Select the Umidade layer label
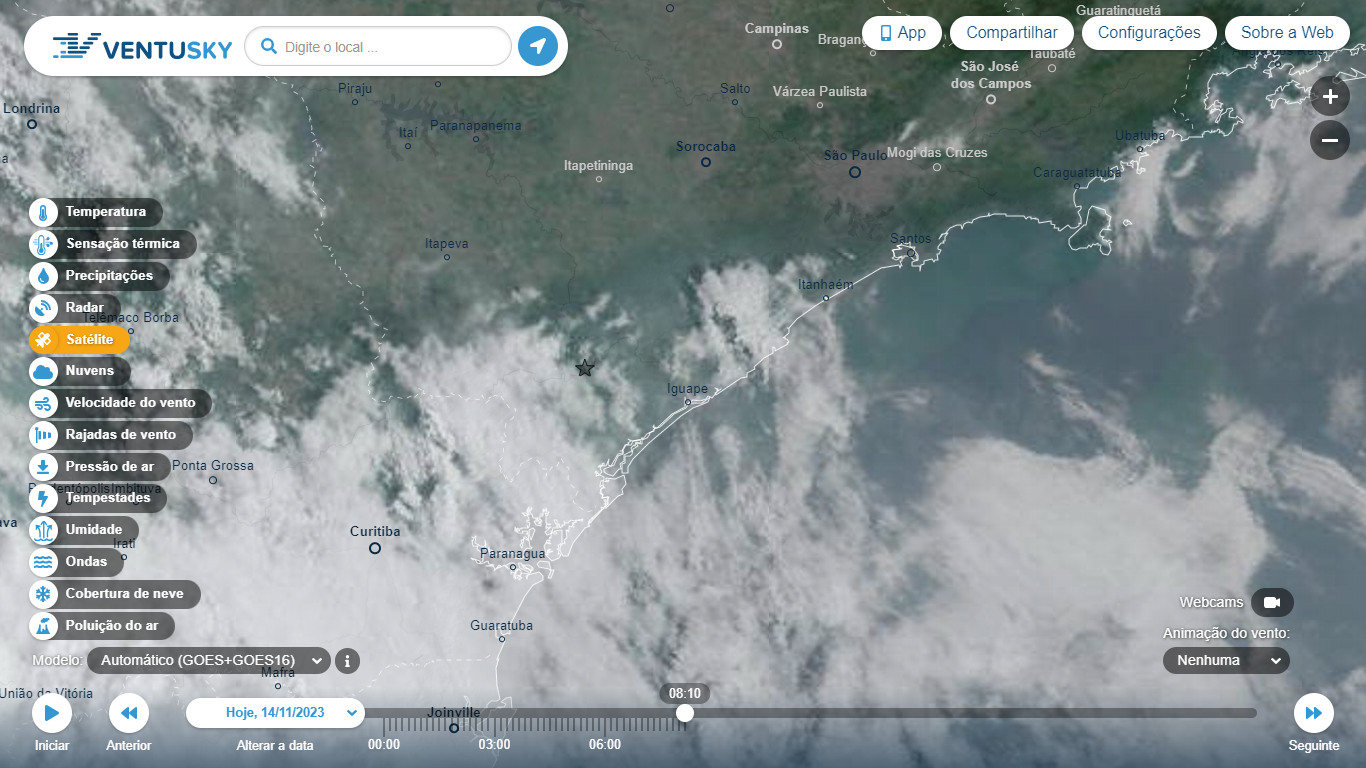Screen dimensions: 1366x768 click(x=94, y=530)
